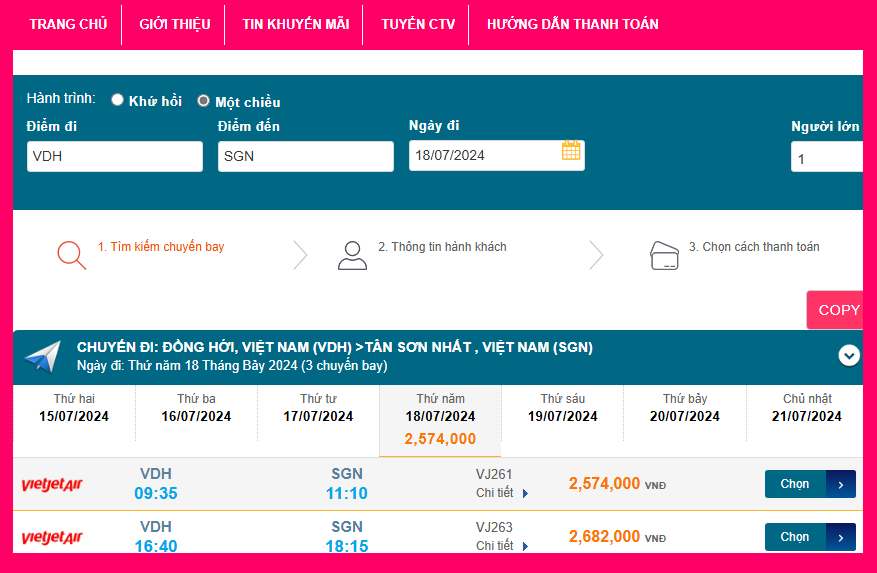Open the Trang chủ menu item
The height and width of the screenshot is (573, 877).
(x=68, y=24)
